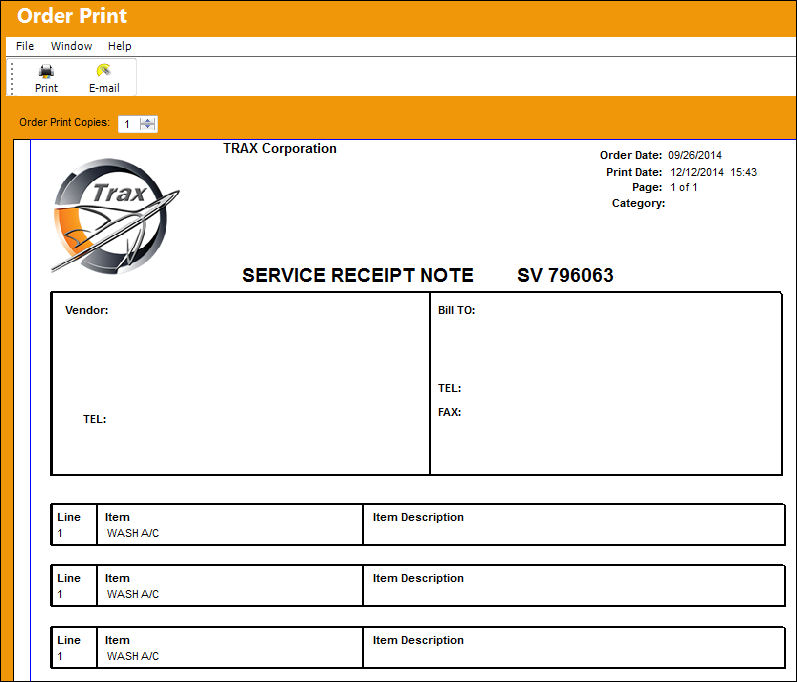The height and width of the screenshot is (682, 797).
Task: Click the TEL label in Bill TO box
Action: coord(449,388)
